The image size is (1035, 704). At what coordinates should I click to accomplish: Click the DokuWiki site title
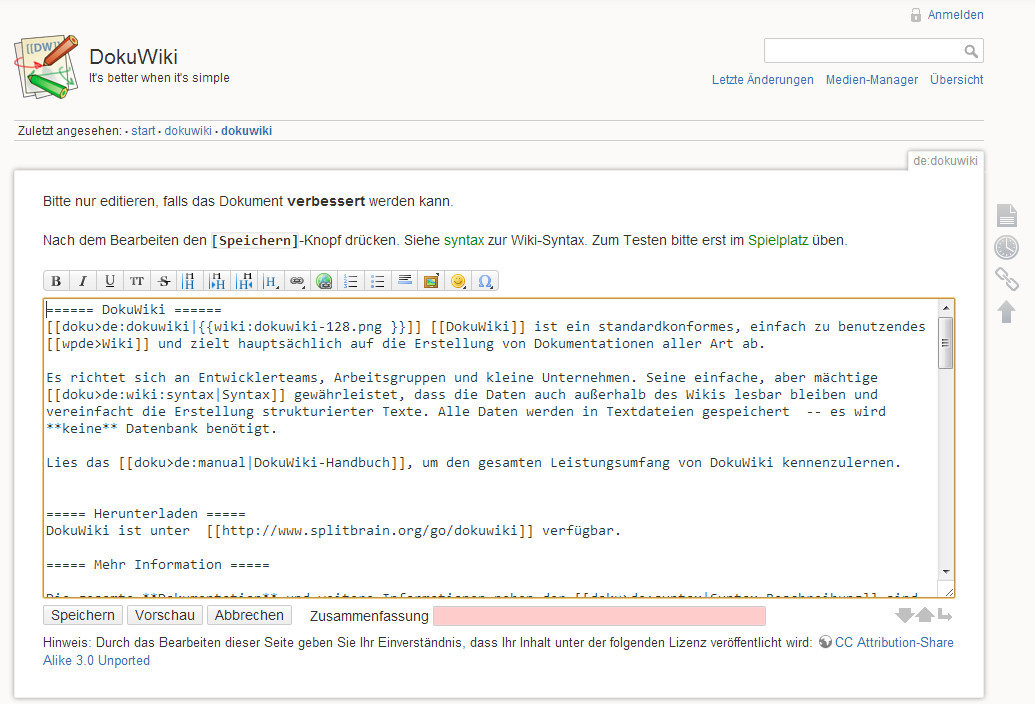coord(133,57)
